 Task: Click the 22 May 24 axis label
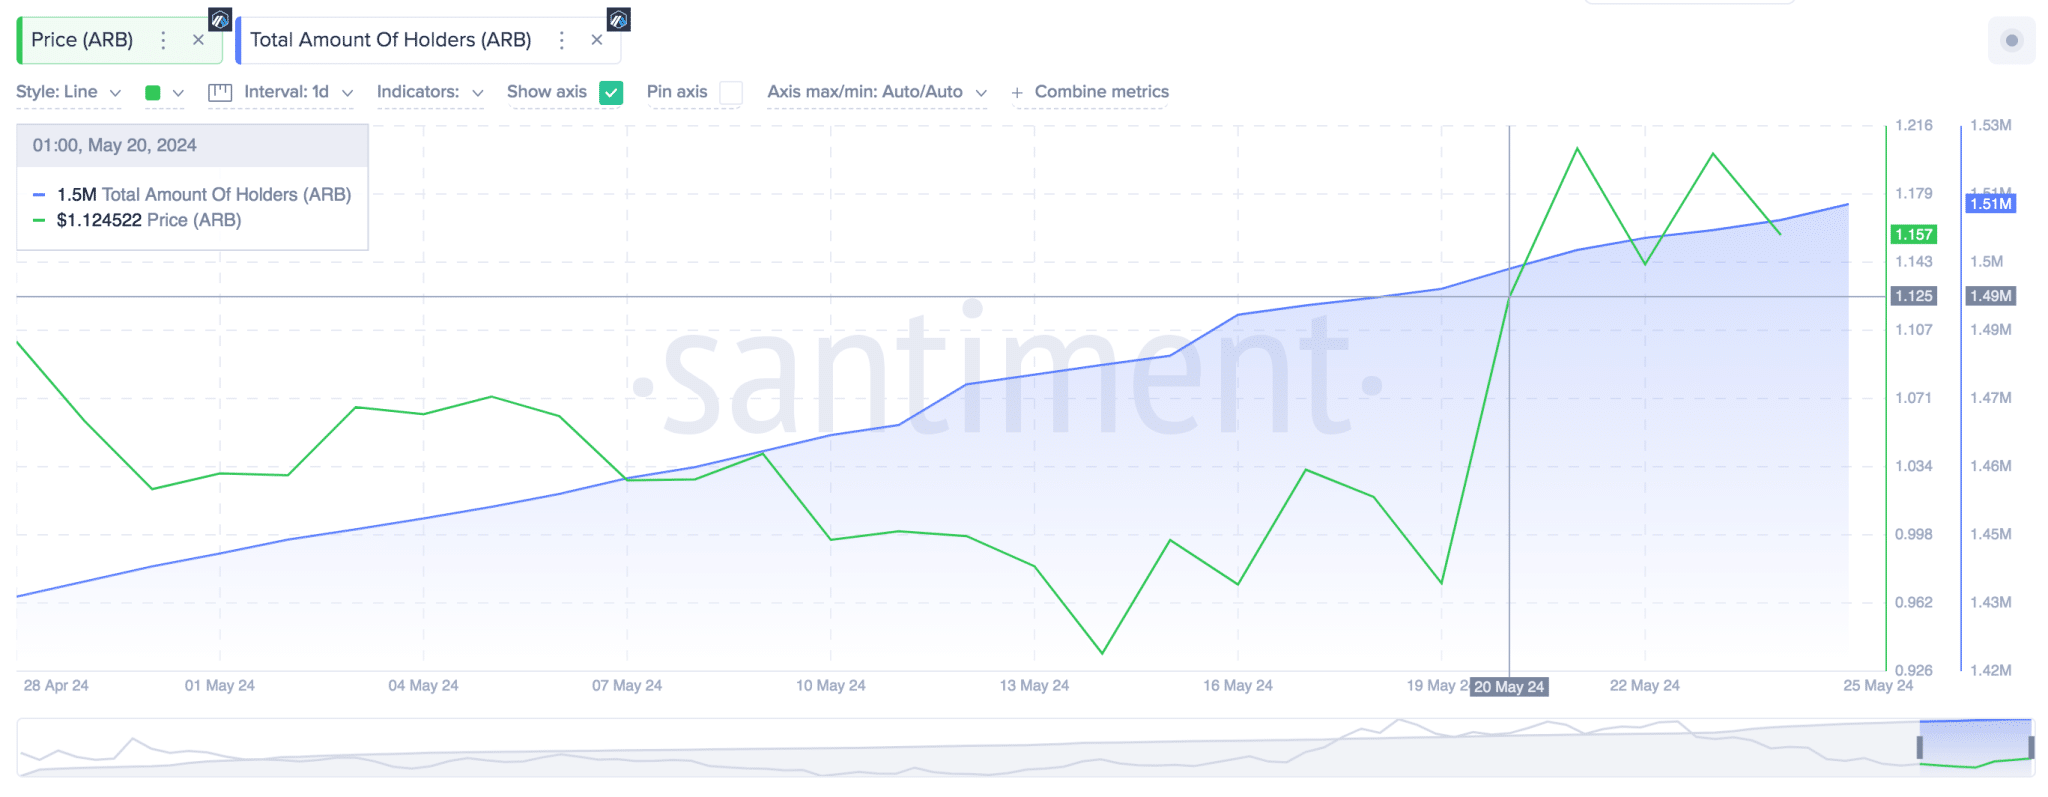(1645, 686)
